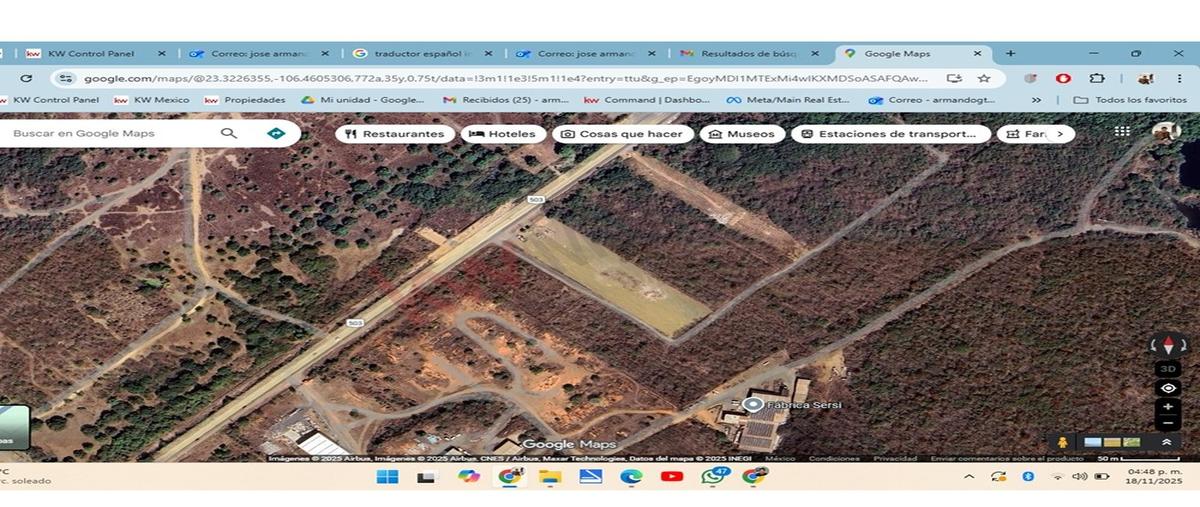Open the Google apps grid
Image resolution: width=1200 pixels, height=507 pixels.
[1122, 132]
